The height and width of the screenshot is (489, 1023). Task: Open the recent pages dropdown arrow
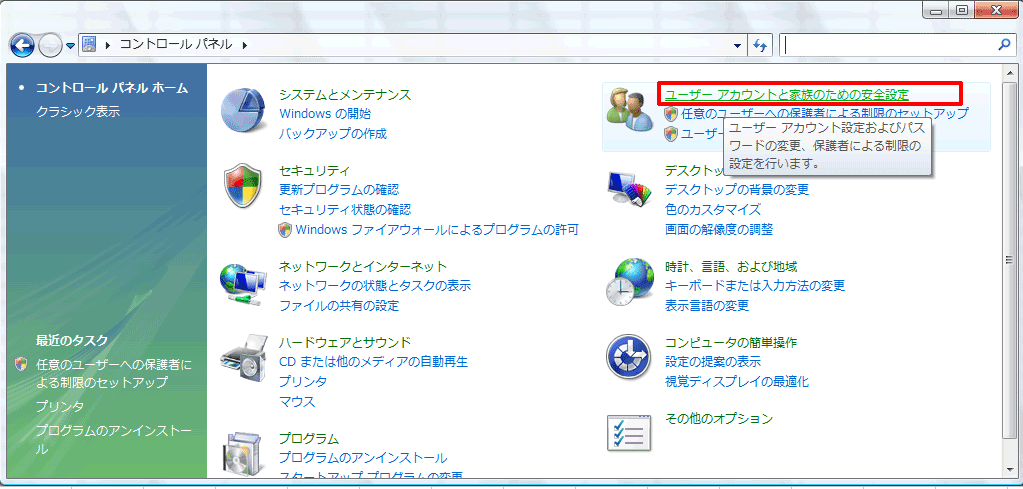coord(70,46)
